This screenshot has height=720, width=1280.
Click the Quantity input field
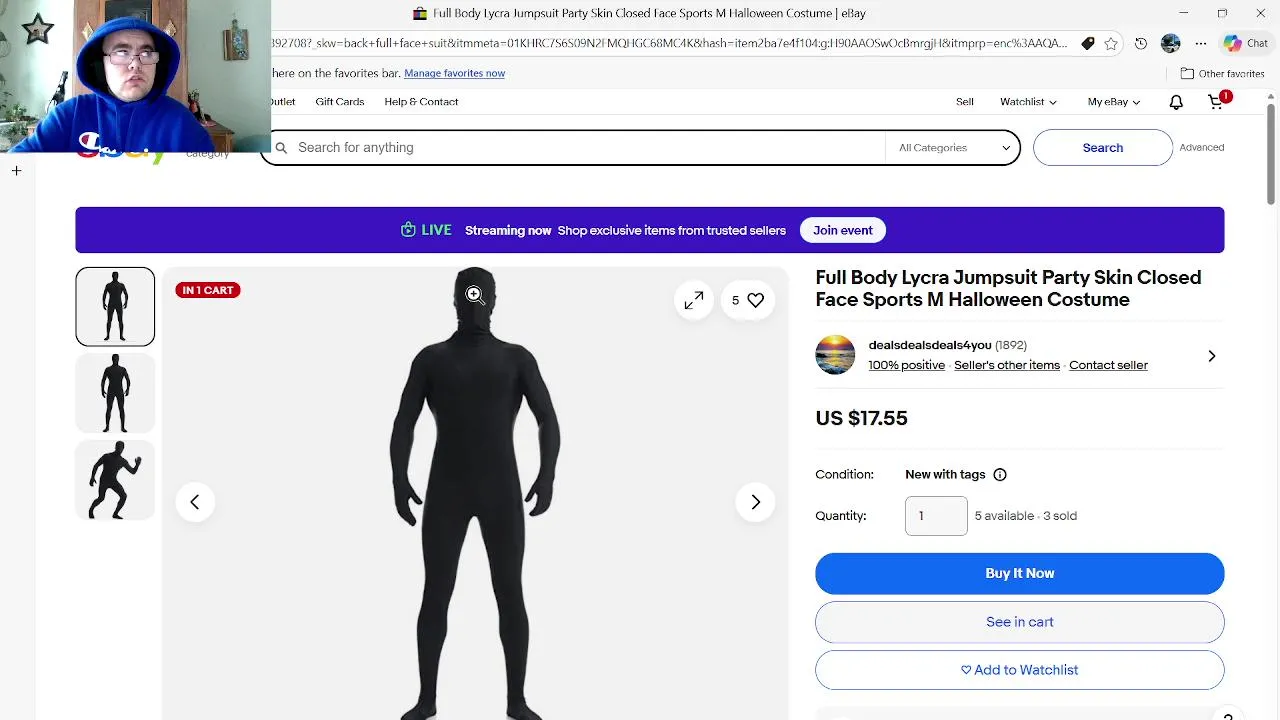tap(936, 516)
